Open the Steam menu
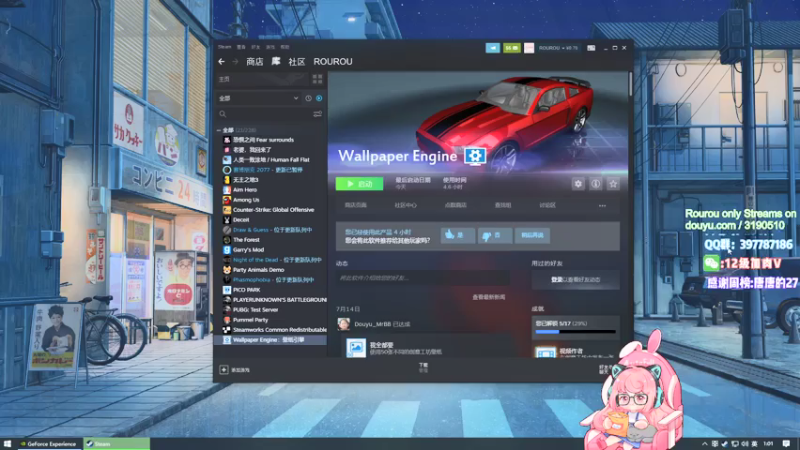 click(224, 47)
